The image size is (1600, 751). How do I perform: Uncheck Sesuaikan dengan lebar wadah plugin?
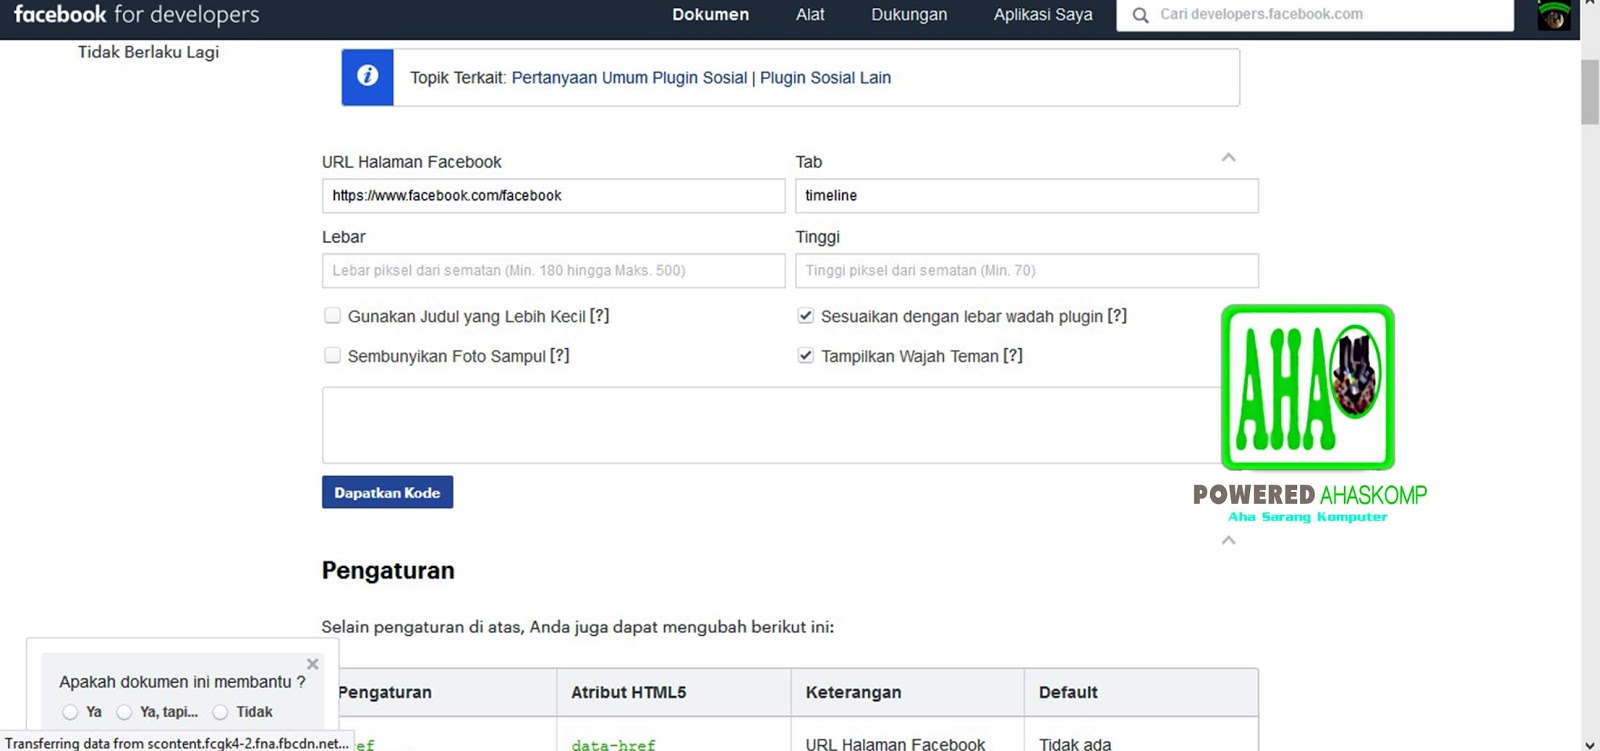click(x=806, y=316)
